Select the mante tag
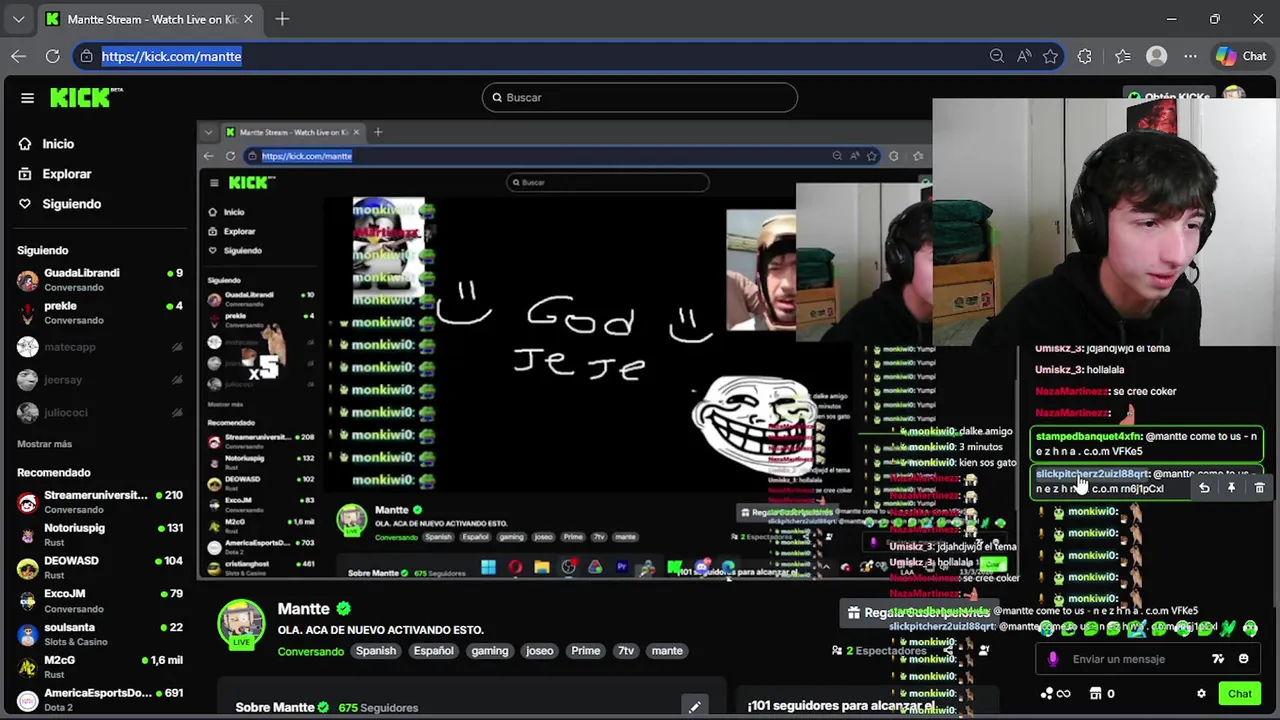1280x720 pixels. click(667, 651)
